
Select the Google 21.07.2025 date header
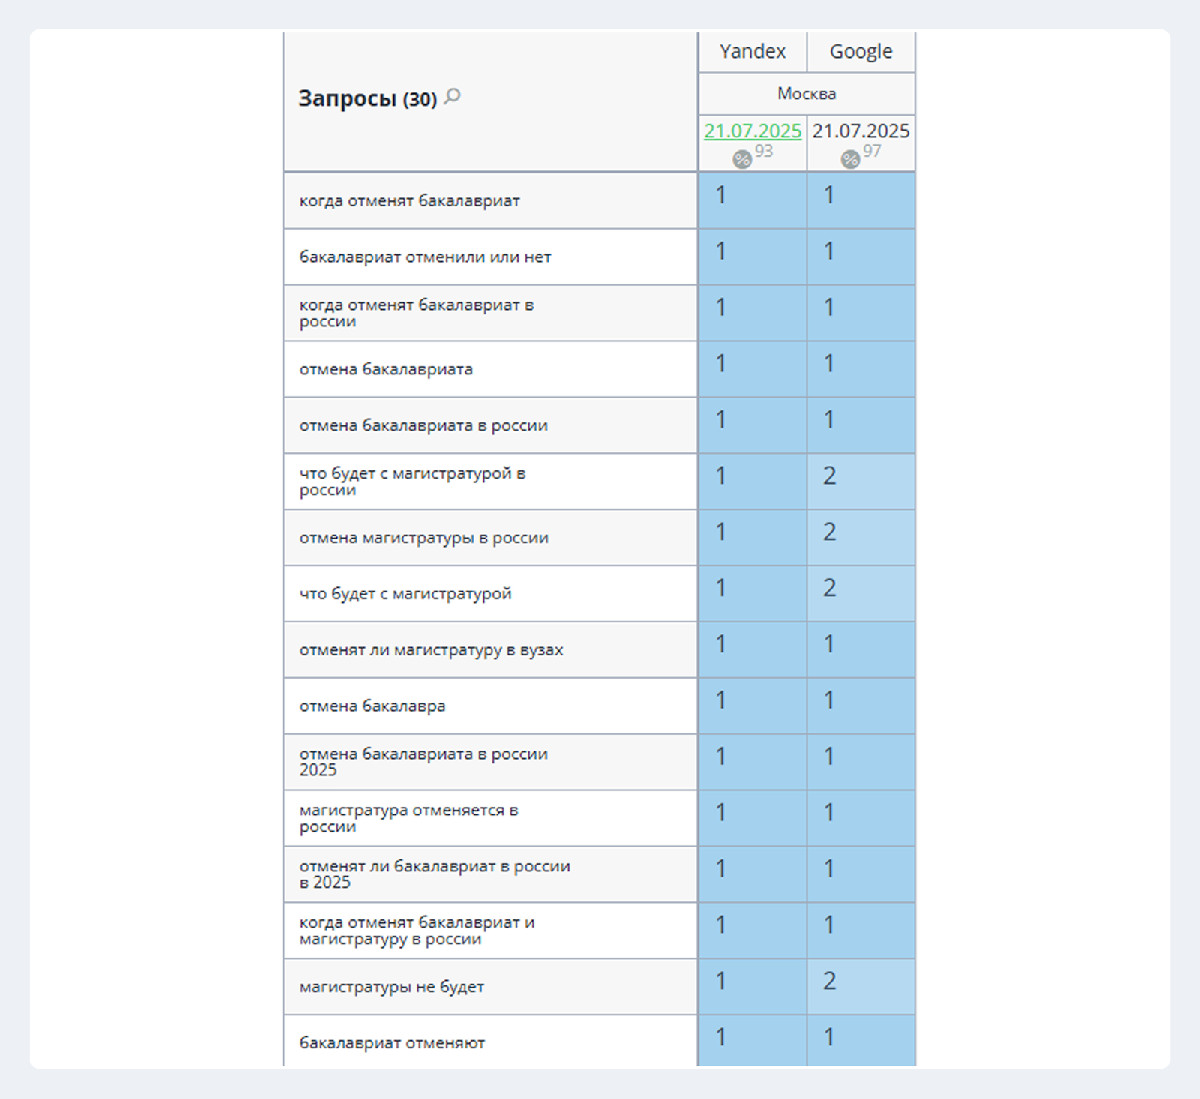point(860,131)
